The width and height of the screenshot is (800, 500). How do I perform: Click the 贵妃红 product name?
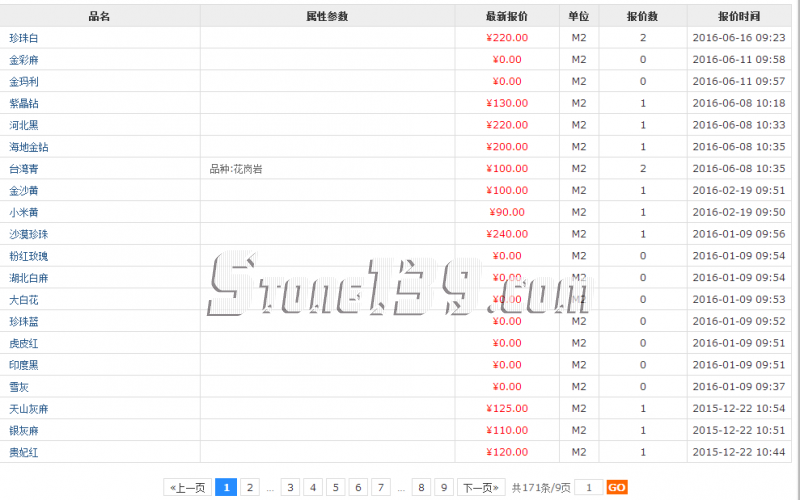pyautogui.click(x=24, y=452)
